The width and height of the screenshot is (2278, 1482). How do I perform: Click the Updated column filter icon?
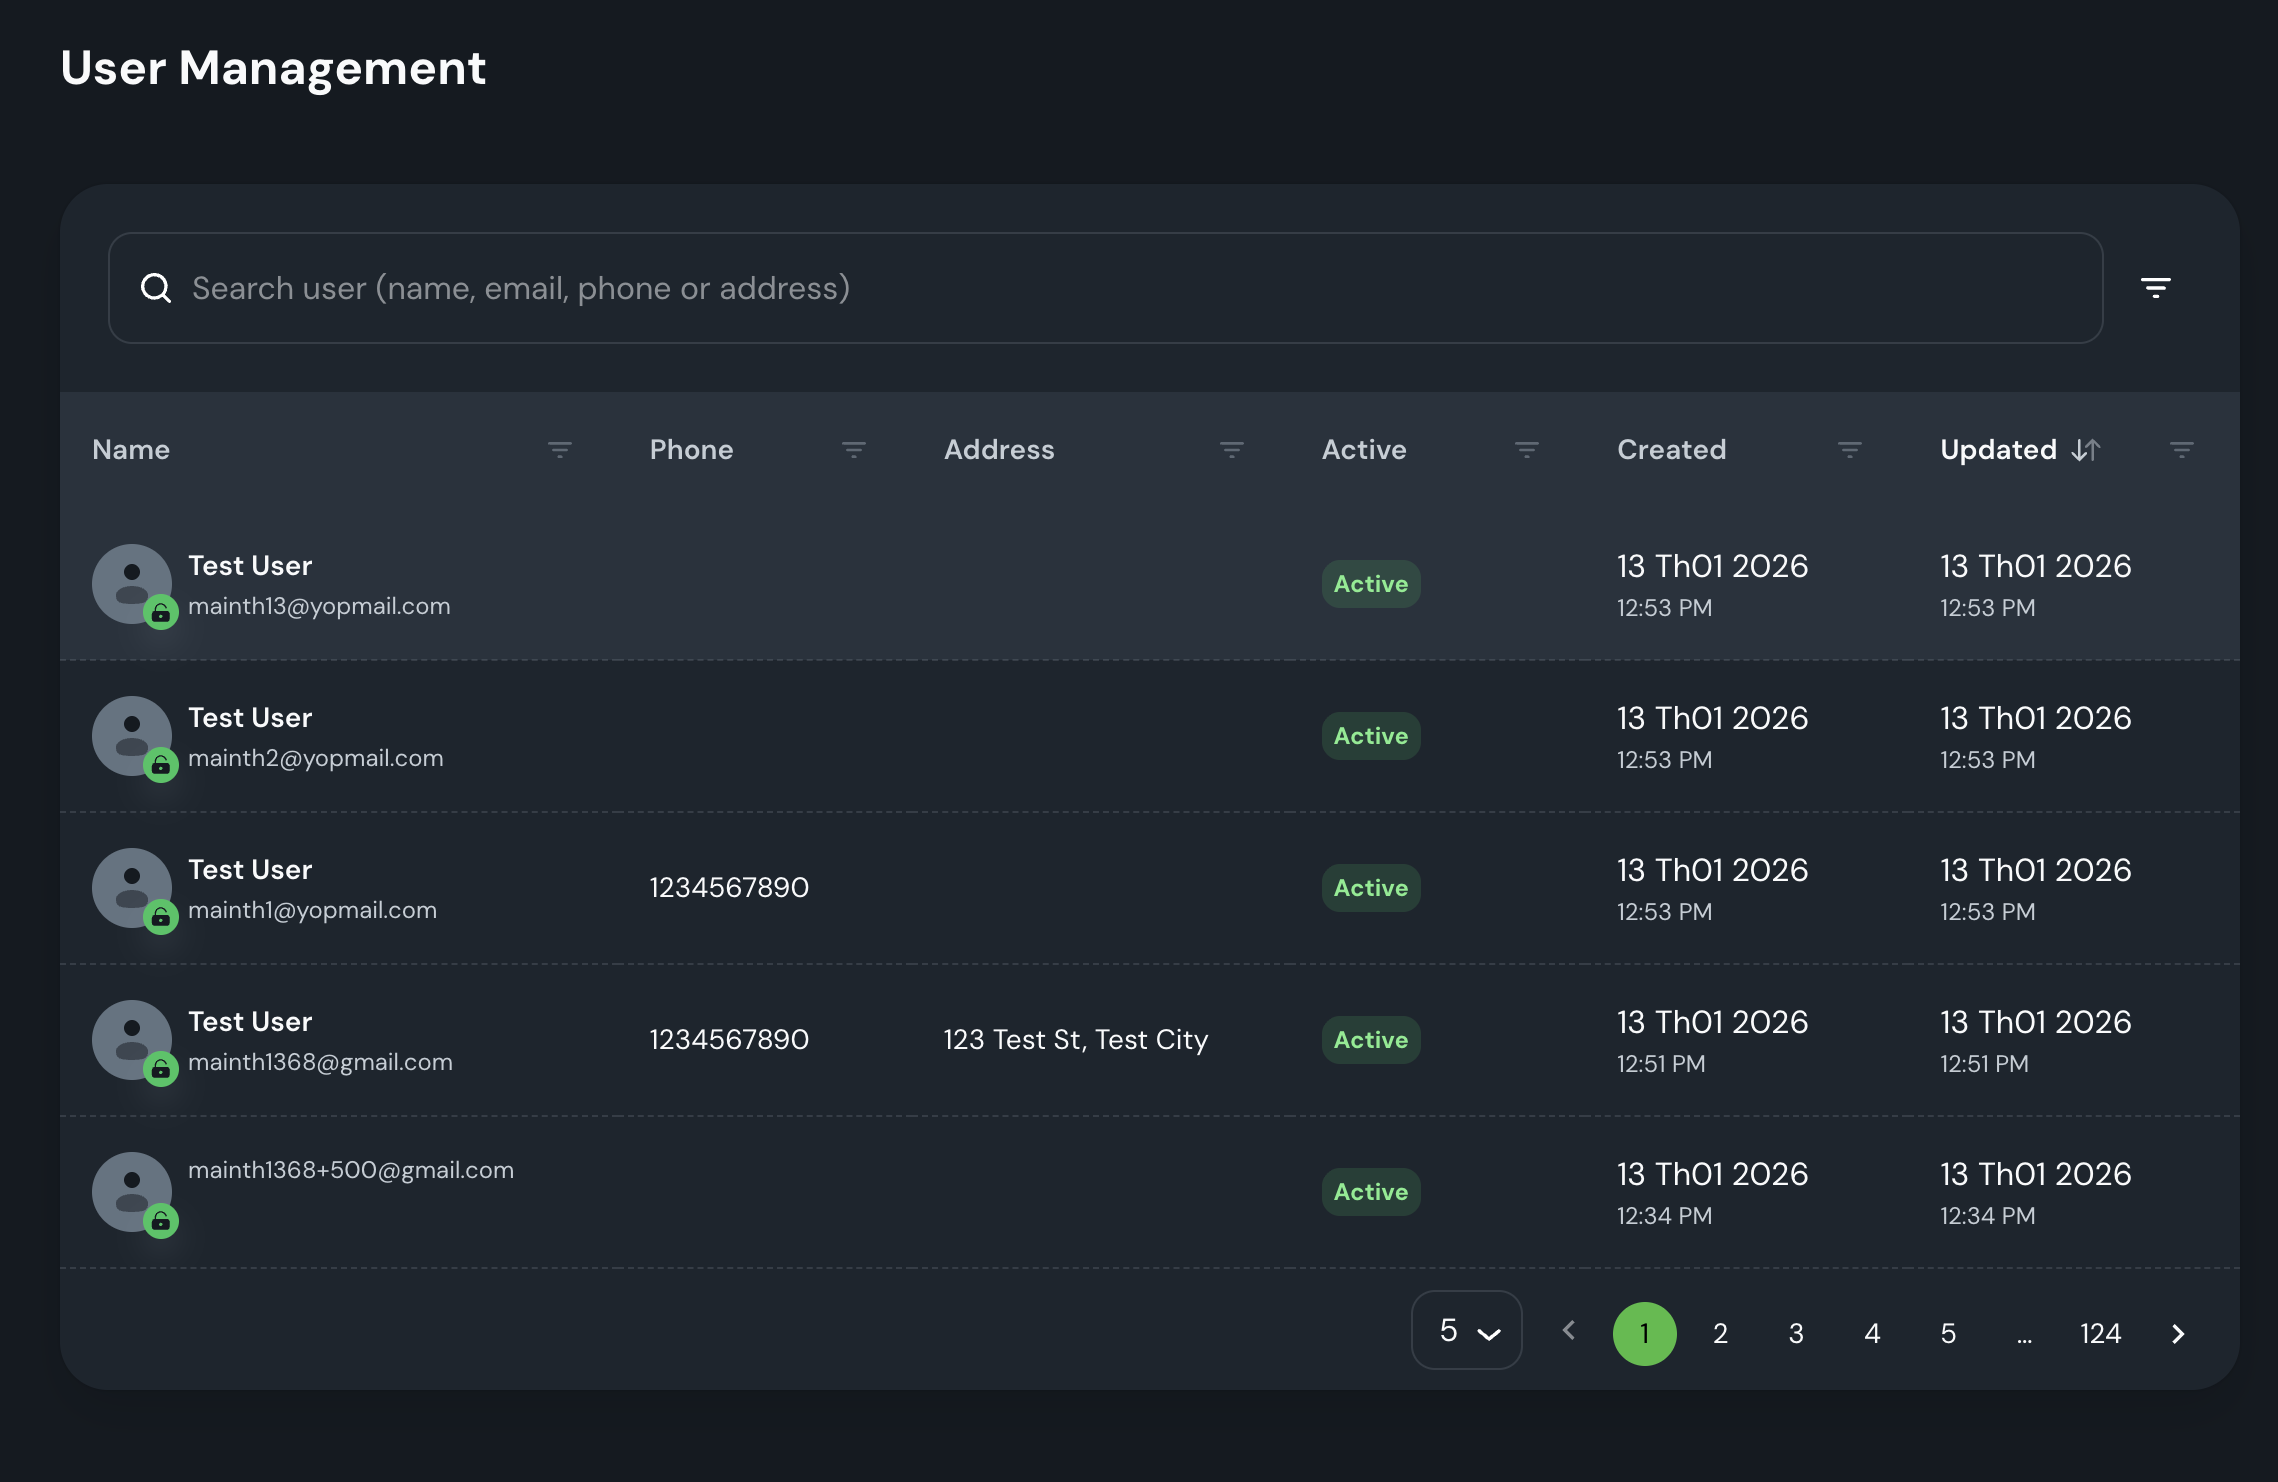2181,450
